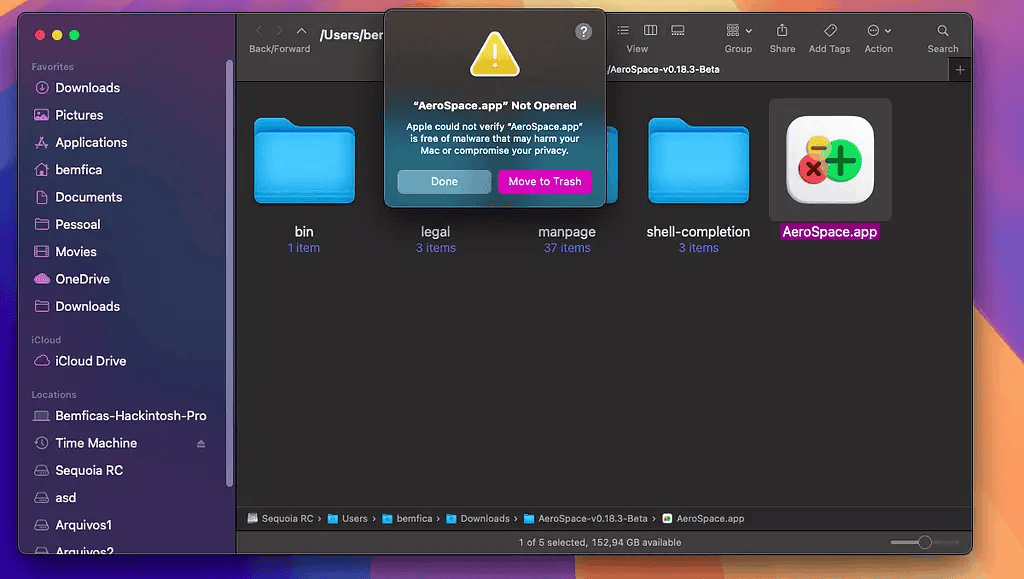This screenshot has width=1024, height=579.
Task: Eject the Time Machine volume
Action: 201,444
